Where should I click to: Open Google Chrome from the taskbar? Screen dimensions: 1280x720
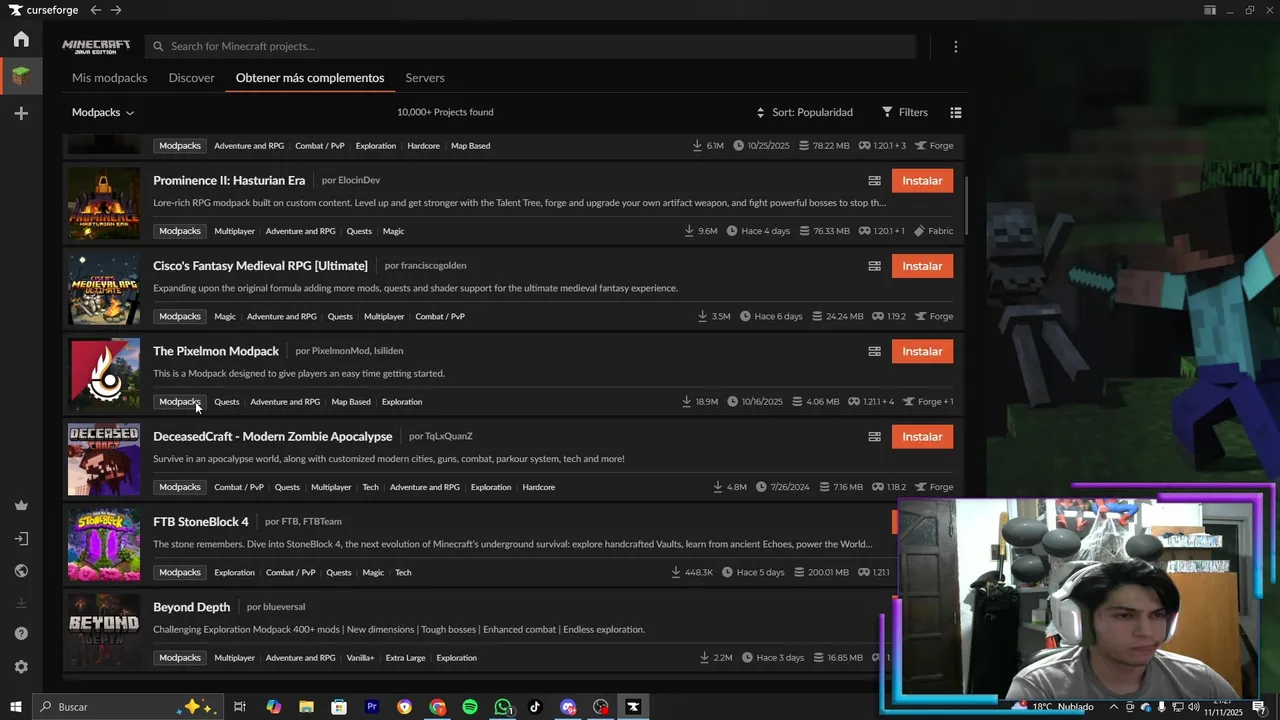coord(437,707)
